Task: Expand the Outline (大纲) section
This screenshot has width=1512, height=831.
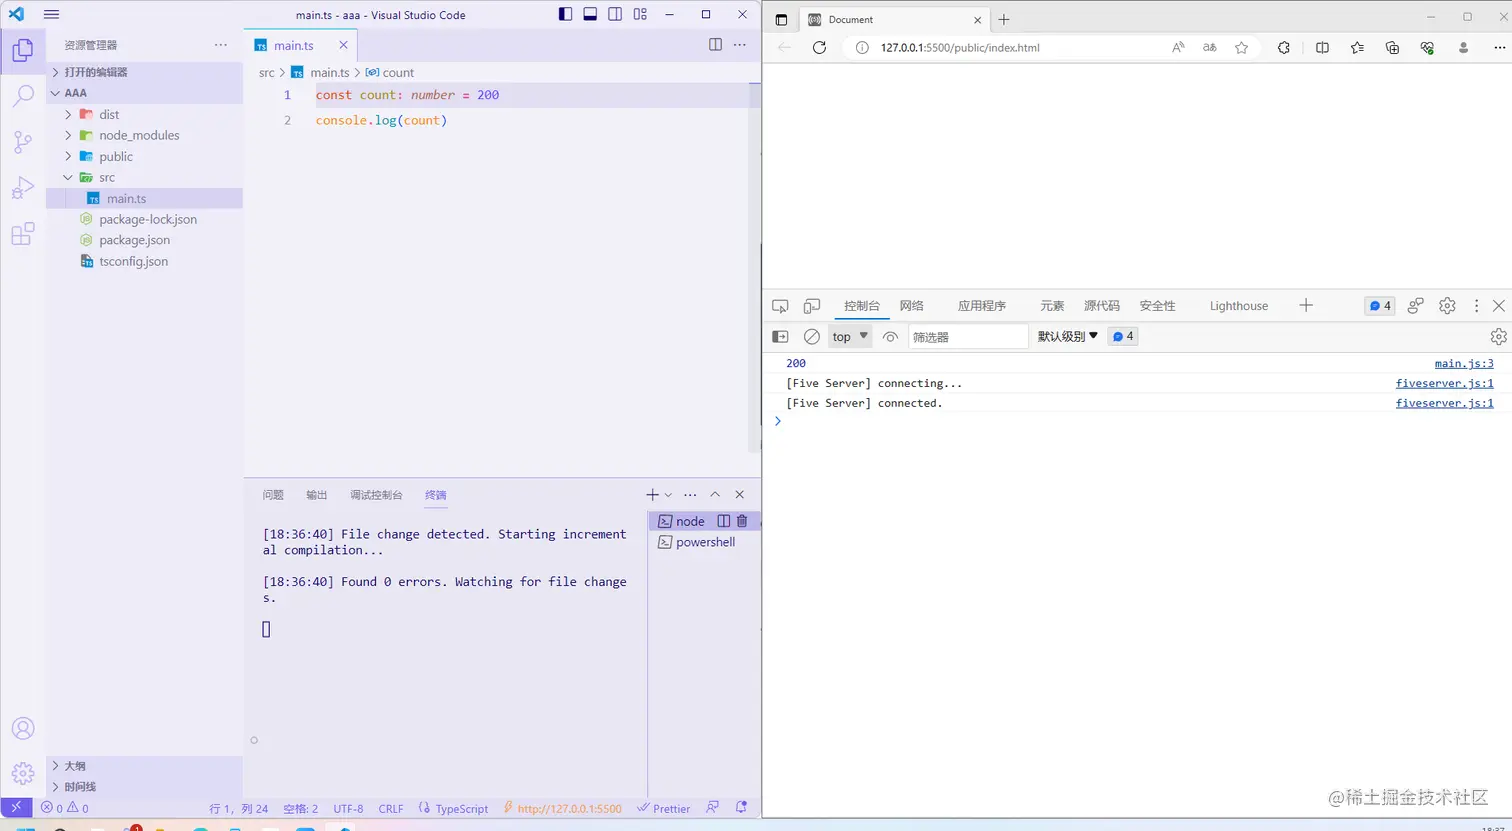Action: (x=145, y=766)
